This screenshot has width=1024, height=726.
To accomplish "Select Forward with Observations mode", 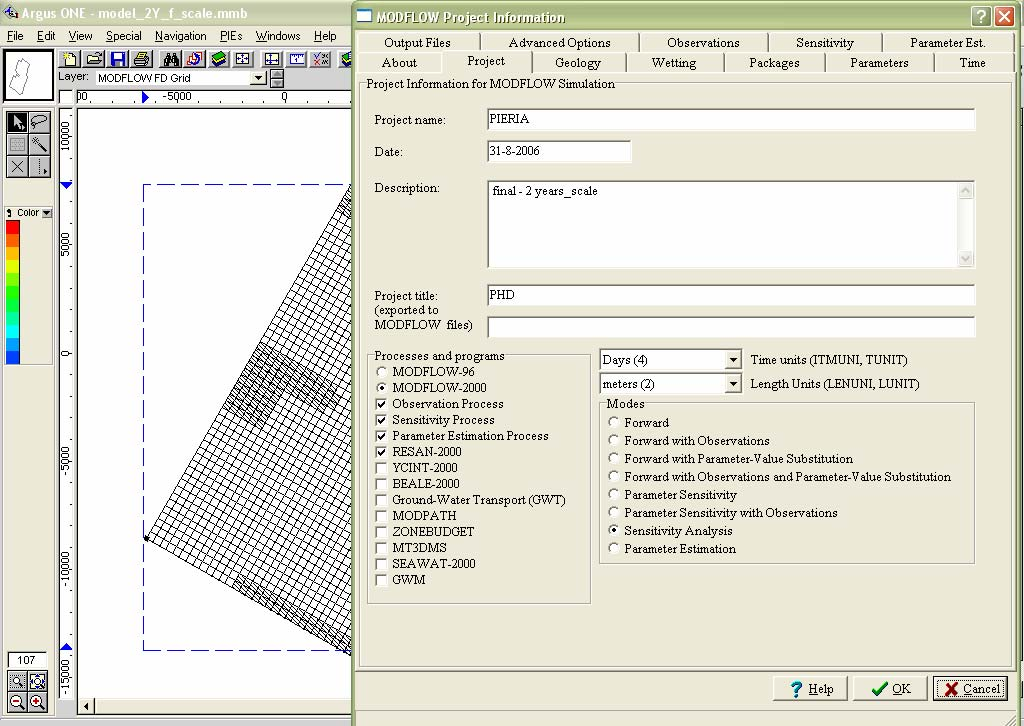I will pyautogui.click(x=613, y=440).
